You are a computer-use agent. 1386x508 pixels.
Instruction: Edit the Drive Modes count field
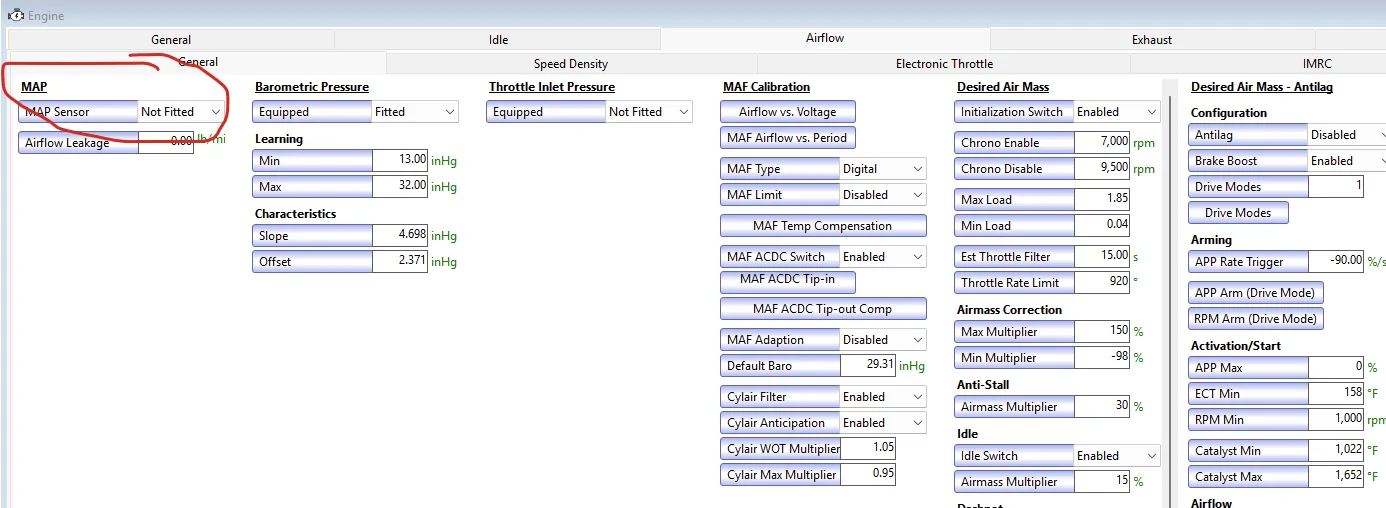coord(1336,187)
